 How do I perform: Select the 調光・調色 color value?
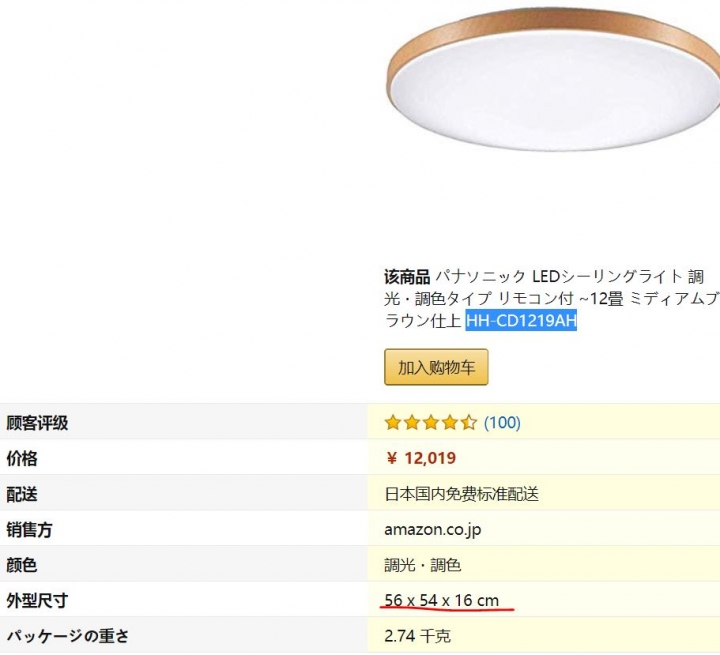click(422, 565)
